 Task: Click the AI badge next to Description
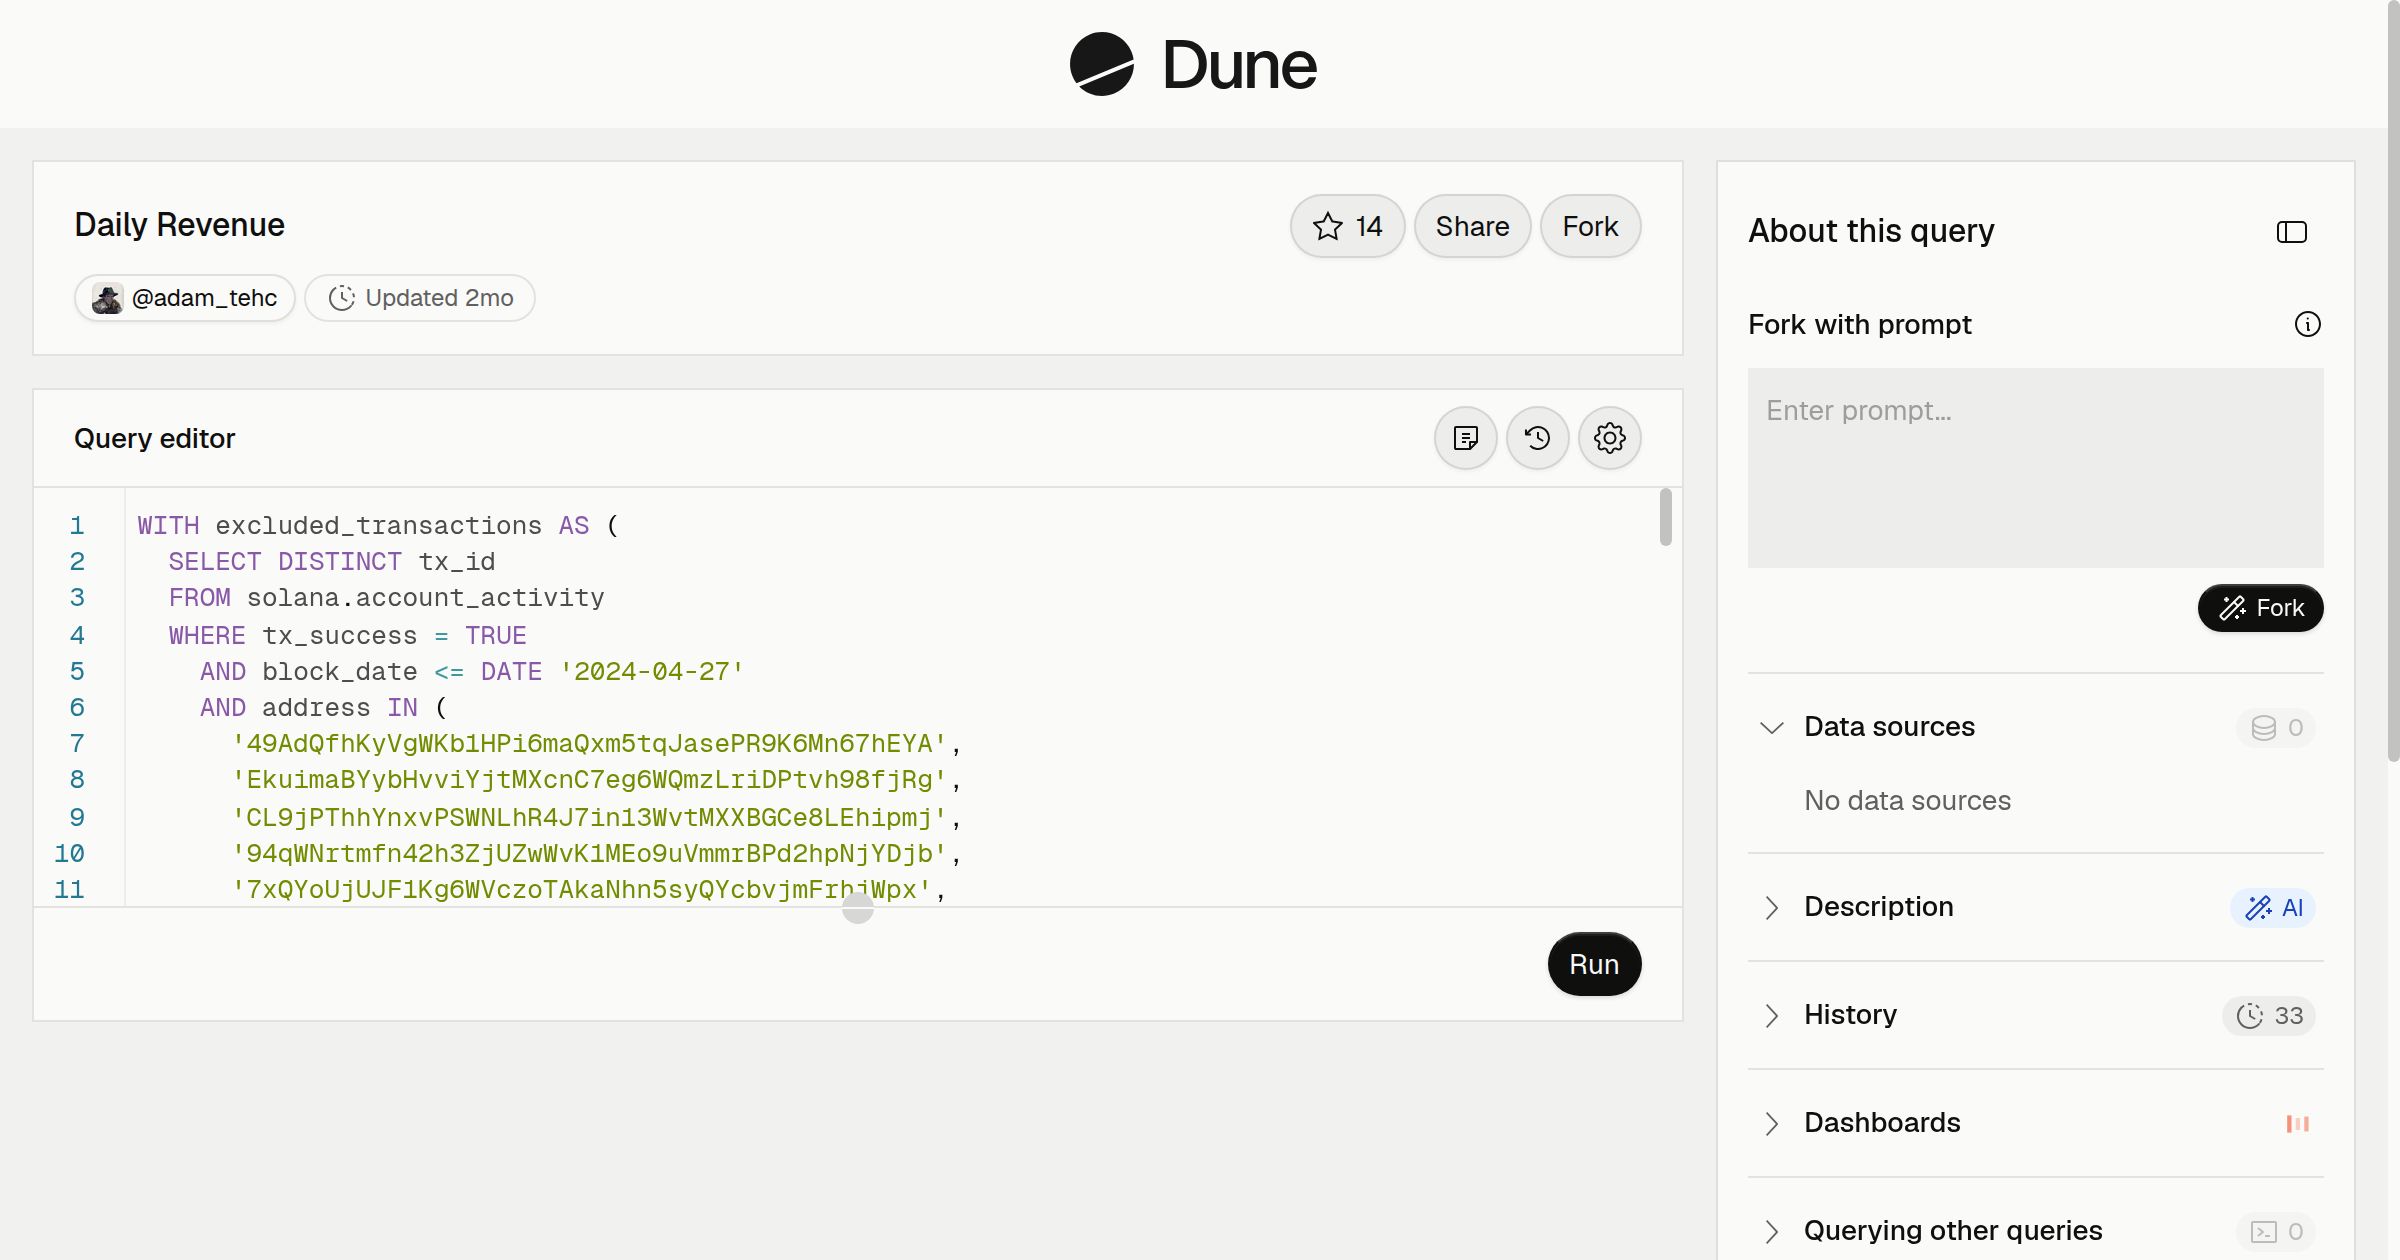[2273, 908]
